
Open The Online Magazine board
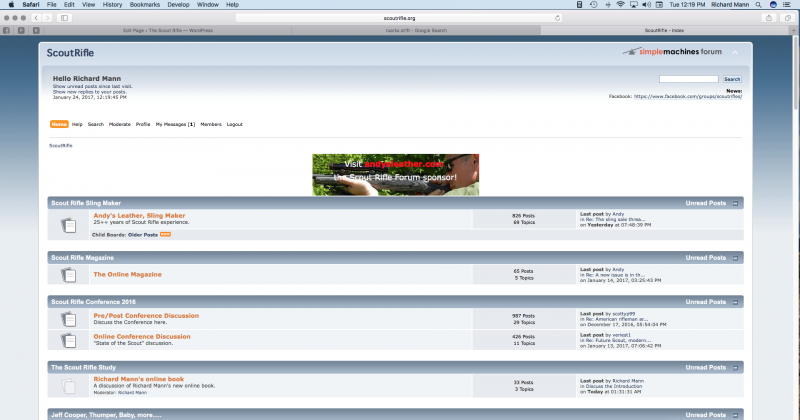click(128, 275)
